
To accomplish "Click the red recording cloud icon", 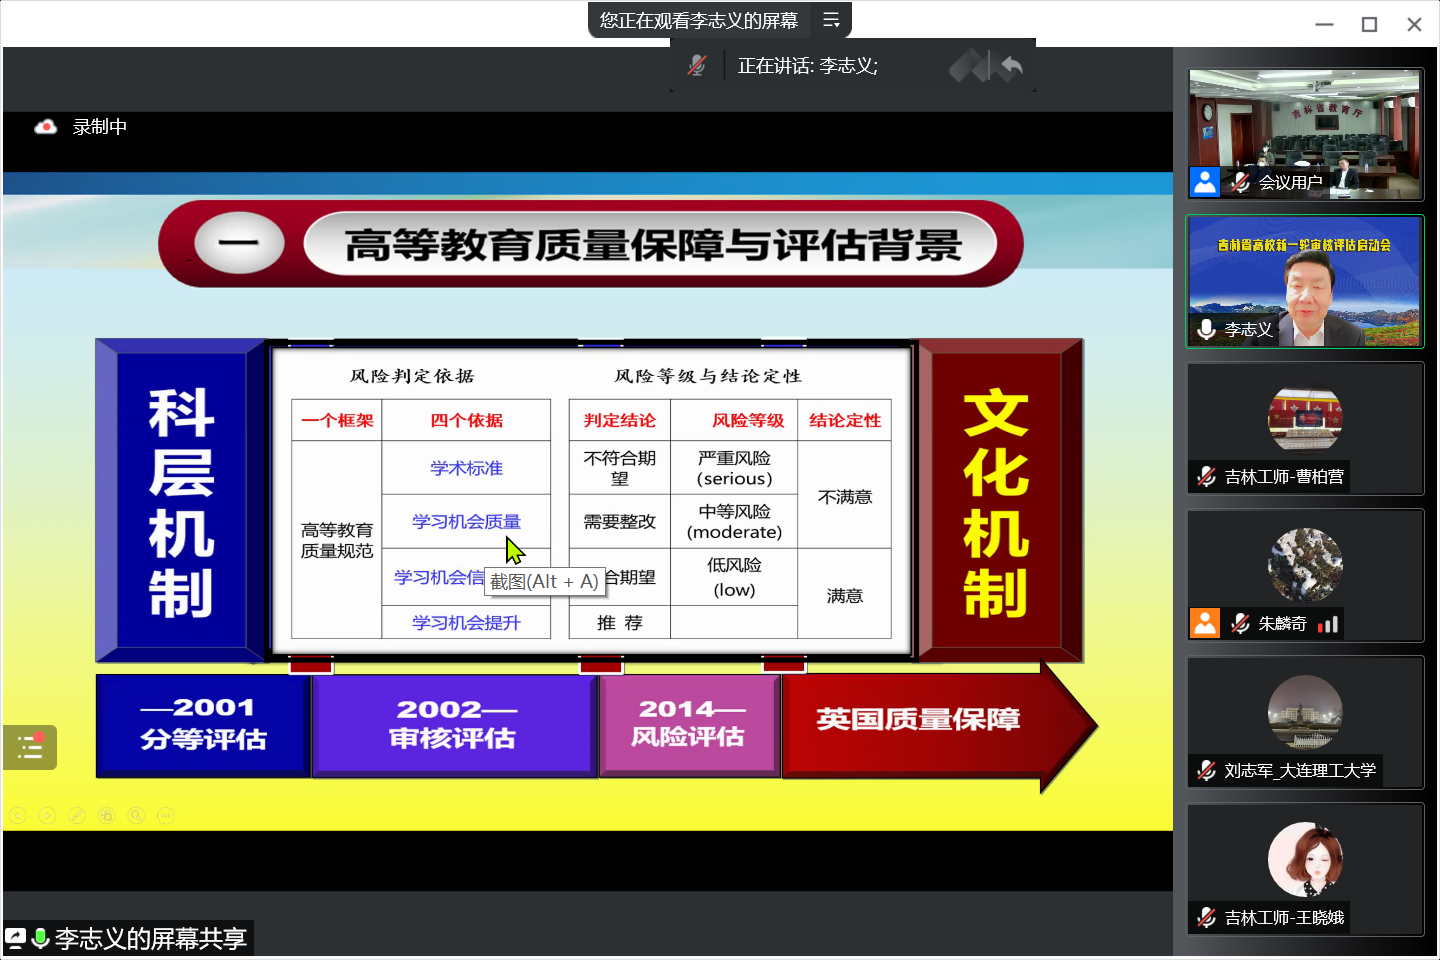I will coord(45,127).
